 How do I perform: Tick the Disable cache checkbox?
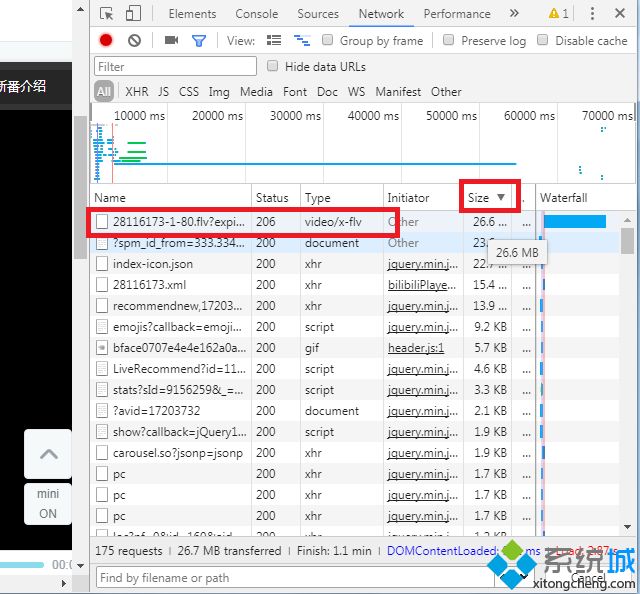tap(542, 40)
